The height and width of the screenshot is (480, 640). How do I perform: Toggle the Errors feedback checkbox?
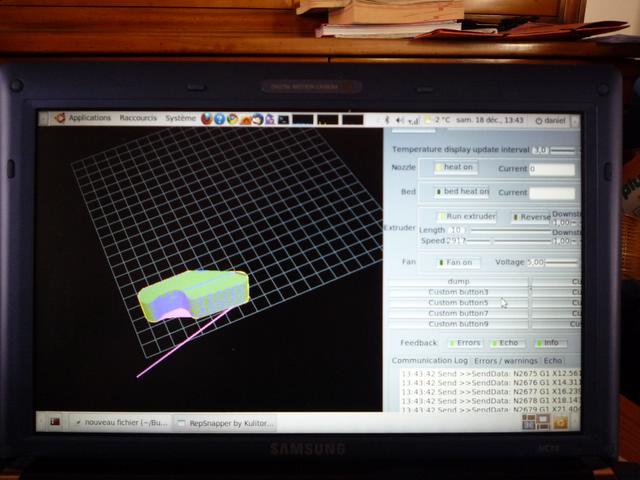tap(464, 342)
